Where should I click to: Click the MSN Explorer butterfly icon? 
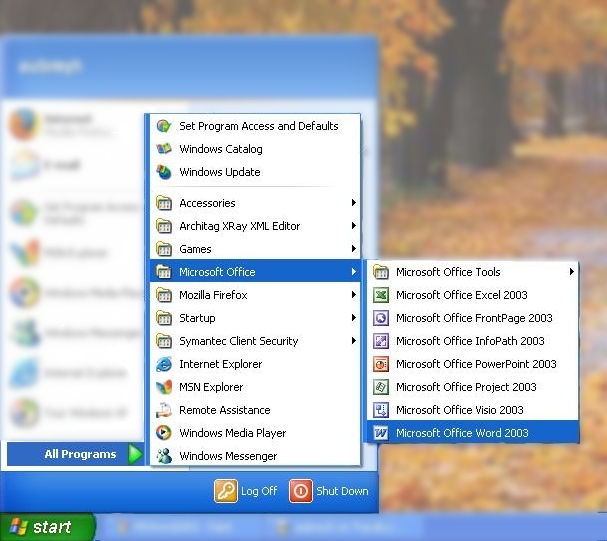tap(164, 387)
